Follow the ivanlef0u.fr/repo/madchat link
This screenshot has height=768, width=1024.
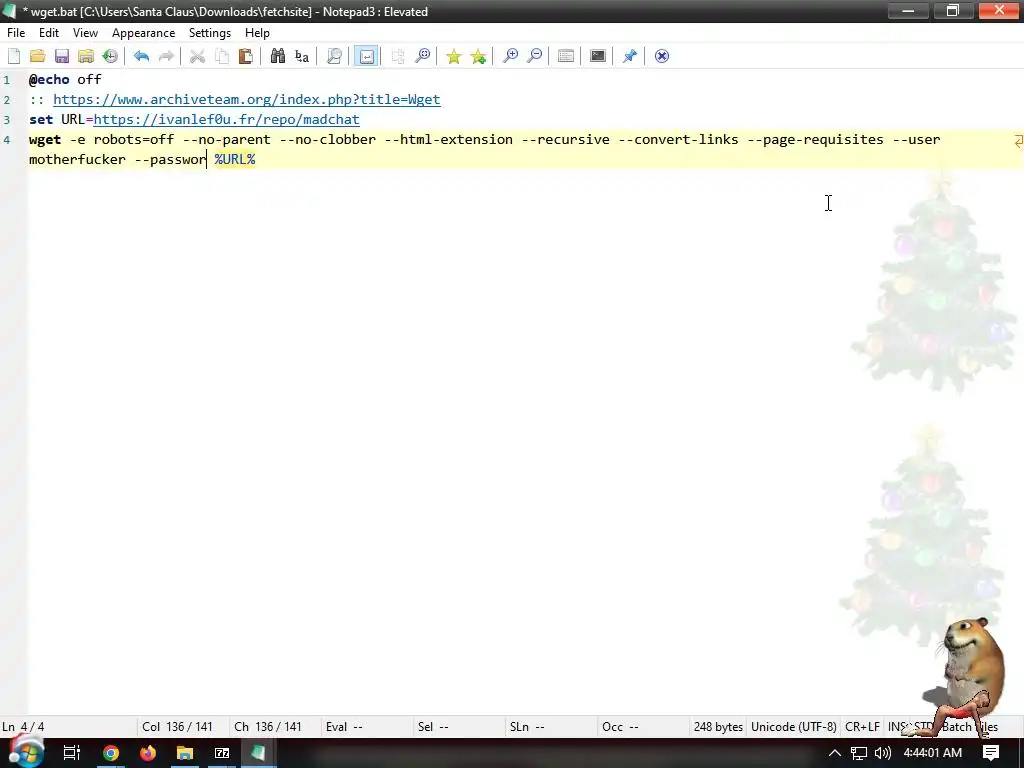(x=227, y=120)
